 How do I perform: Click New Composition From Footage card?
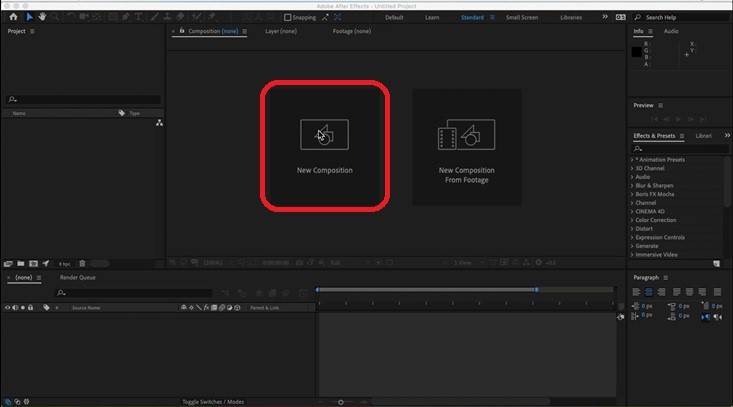tap(467, 147)
